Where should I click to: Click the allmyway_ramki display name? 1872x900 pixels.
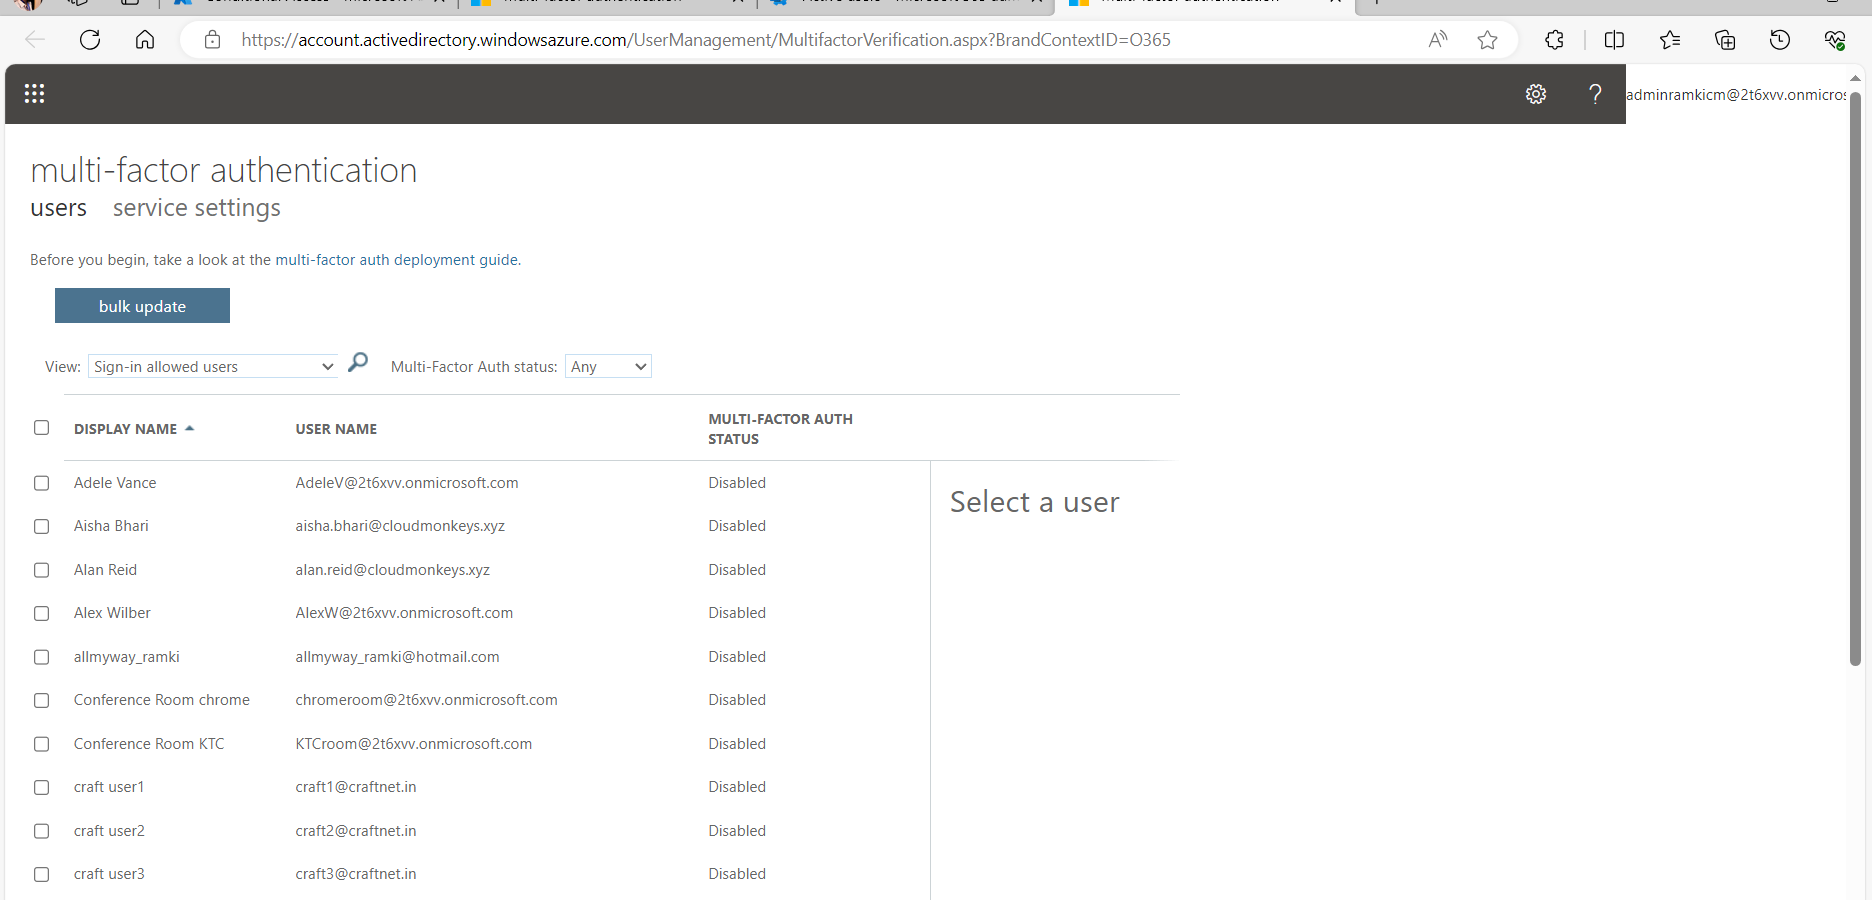click(127, 657)
